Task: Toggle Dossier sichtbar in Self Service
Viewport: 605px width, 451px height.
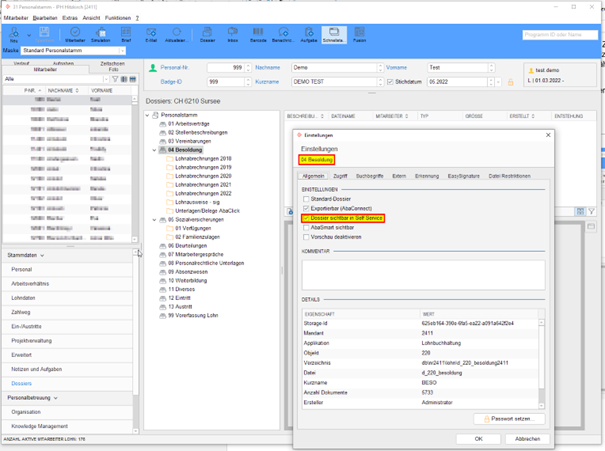Action: [x=306, y=218]
